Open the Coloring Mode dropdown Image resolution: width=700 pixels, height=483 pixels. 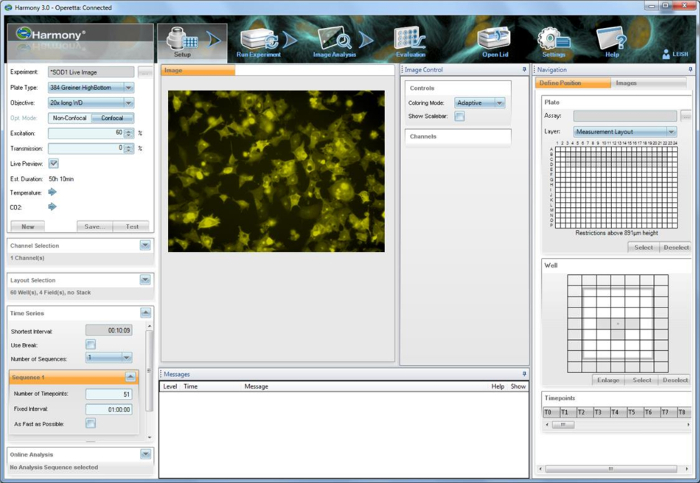pos(480,102)
